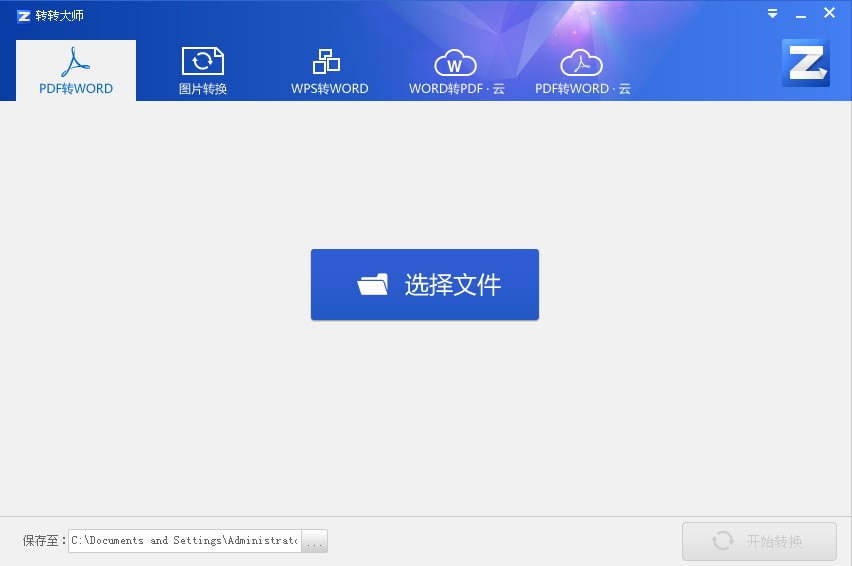Click the folder icon inside 选择文件 button
The width and height of the screenshot is (852, 566).
tap(373, 284)
